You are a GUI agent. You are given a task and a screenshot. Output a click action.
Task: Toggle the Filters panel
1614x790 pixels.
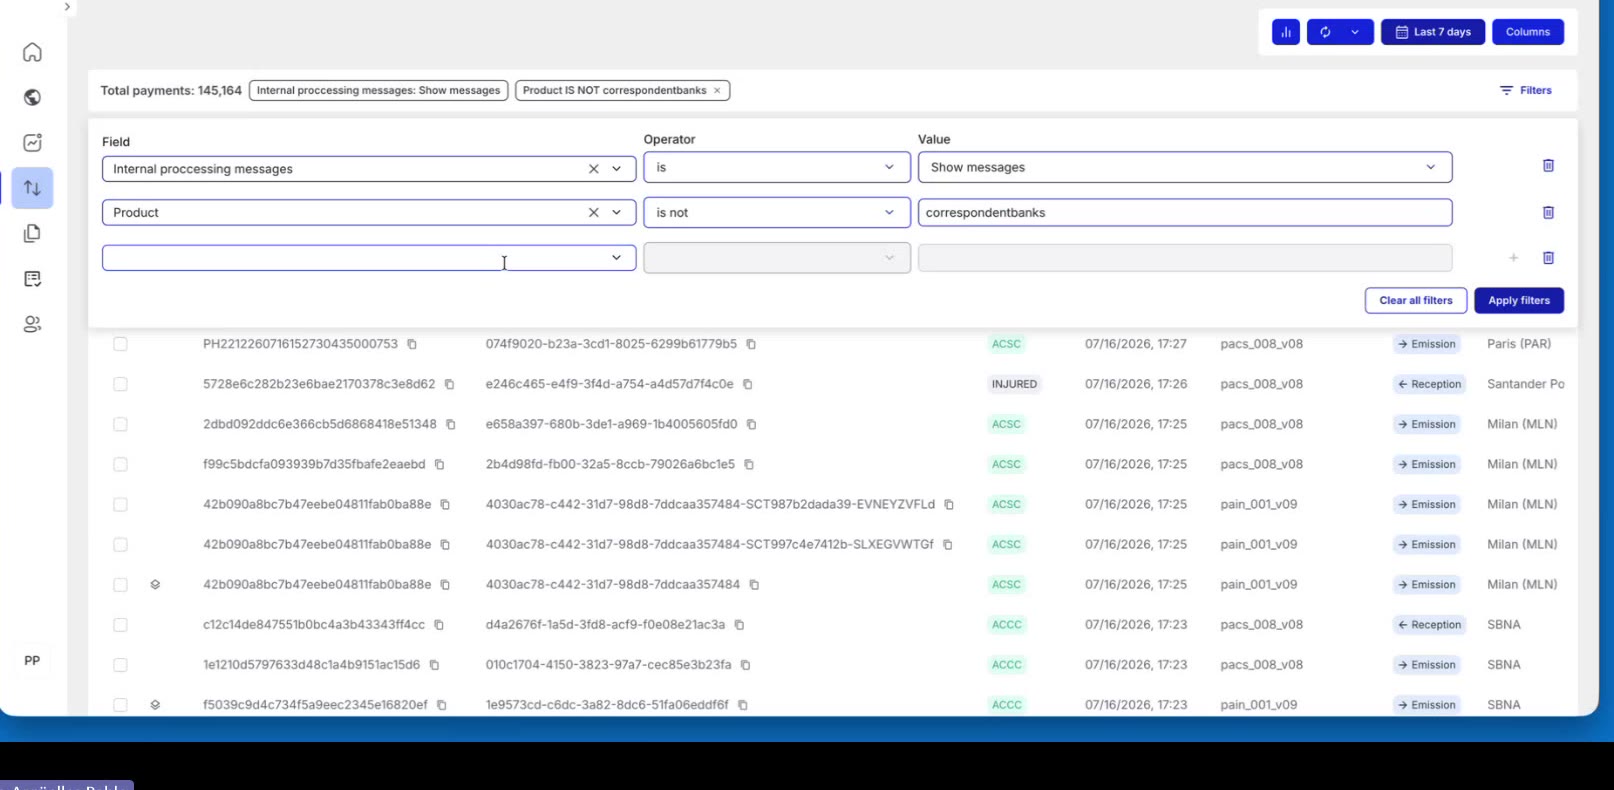coord(1526,90)
